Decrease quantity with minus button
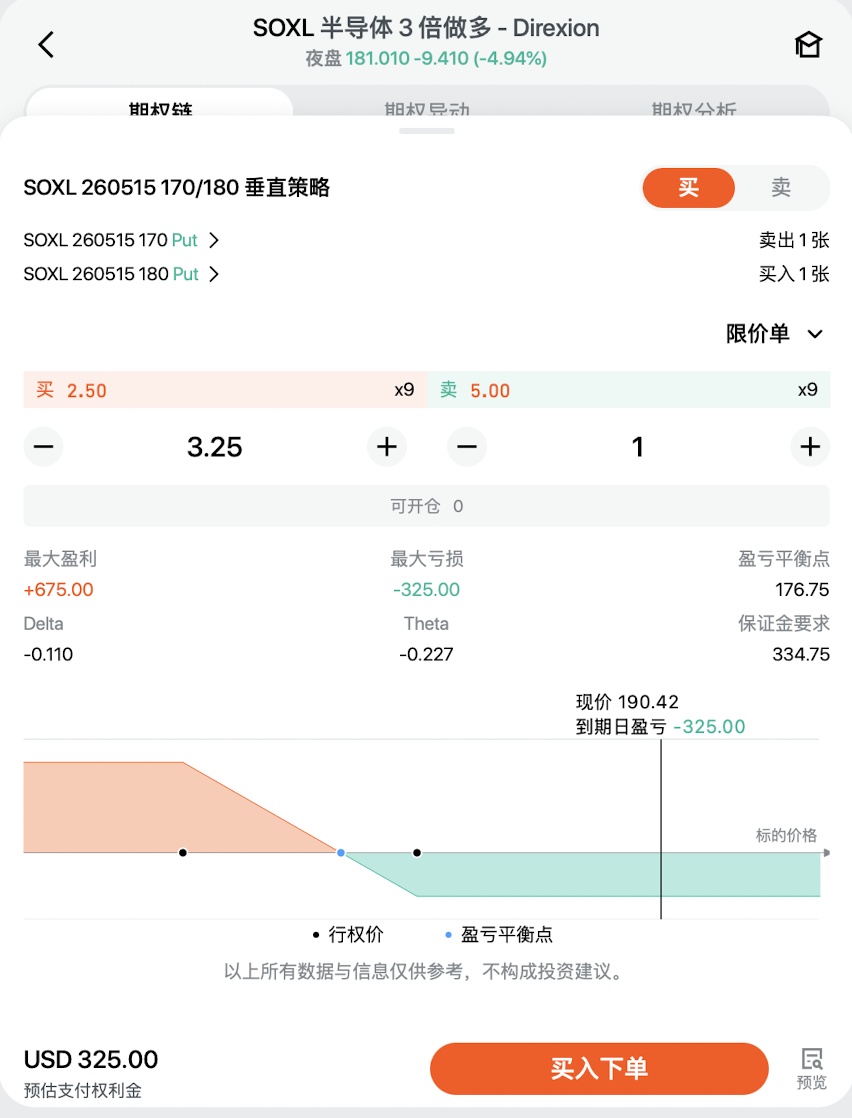Viewport: 852px width, 1118px height. [x=467, y=447]
